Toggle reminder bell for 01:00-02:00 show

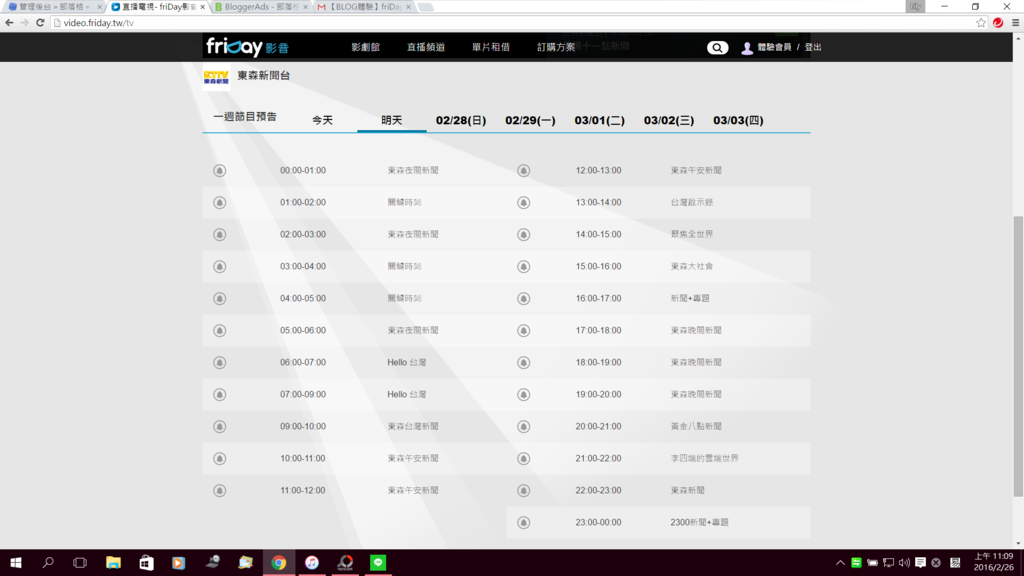[219, 202]
